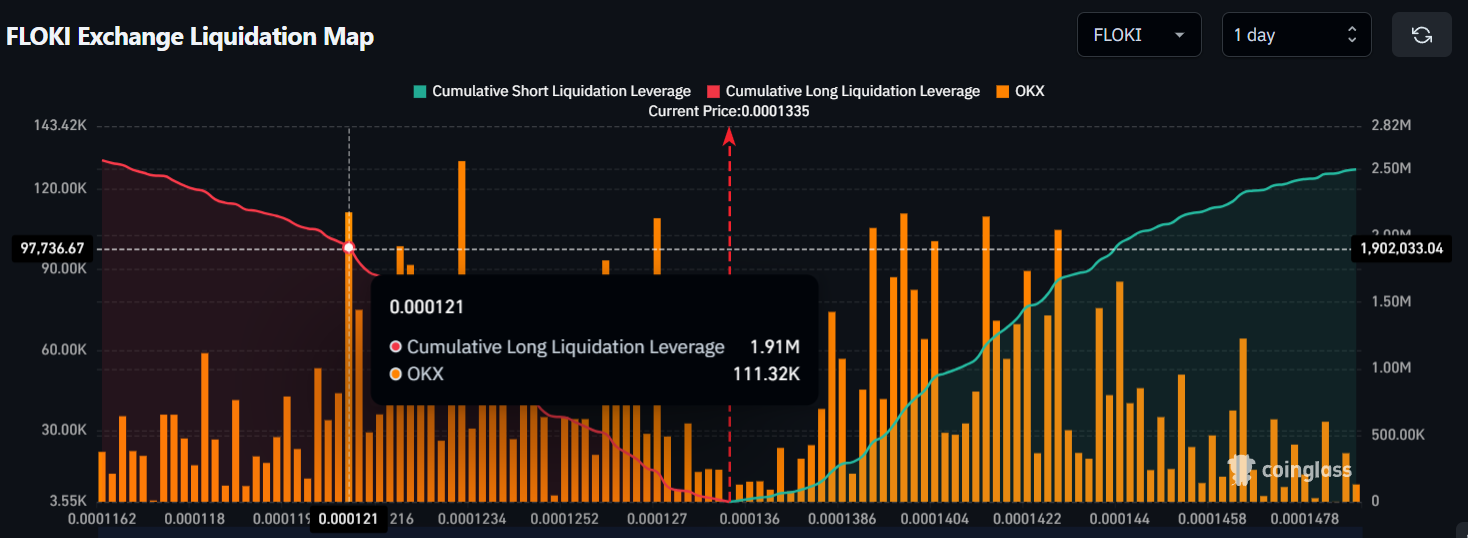Screen dimensions: 1468x538
Task: Click the 0.000127 x-axis label
Action: pyautogui.click(x=656, y=519)
